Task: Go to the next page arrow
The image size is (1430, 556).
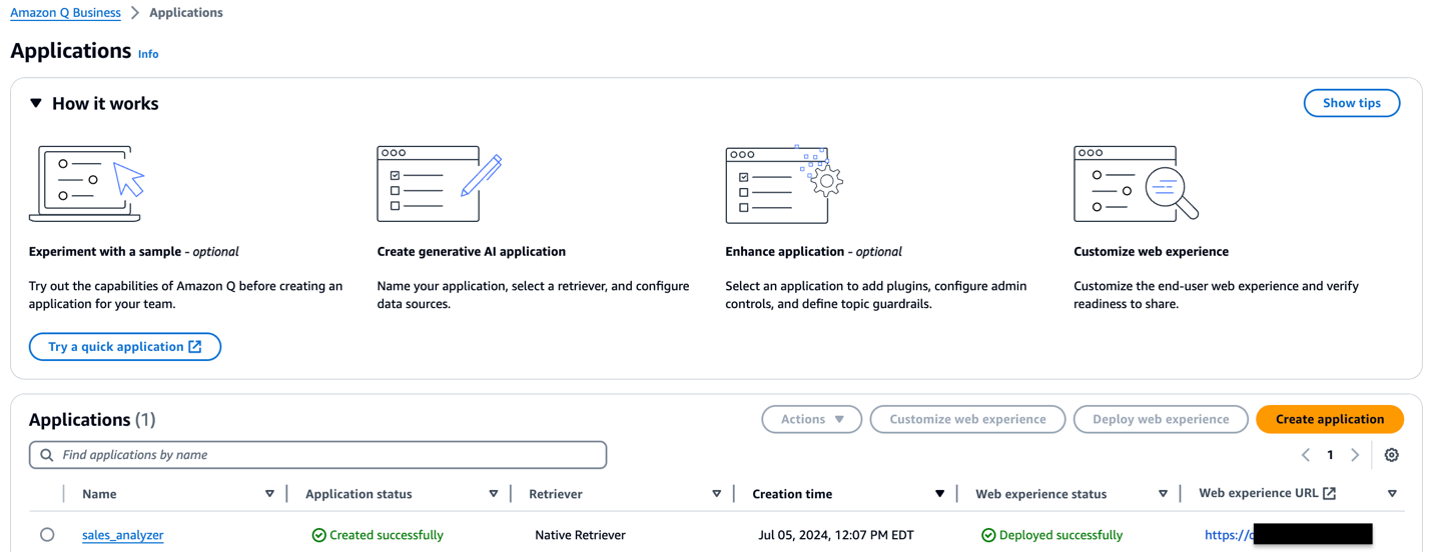Action: click(1355, 455)
